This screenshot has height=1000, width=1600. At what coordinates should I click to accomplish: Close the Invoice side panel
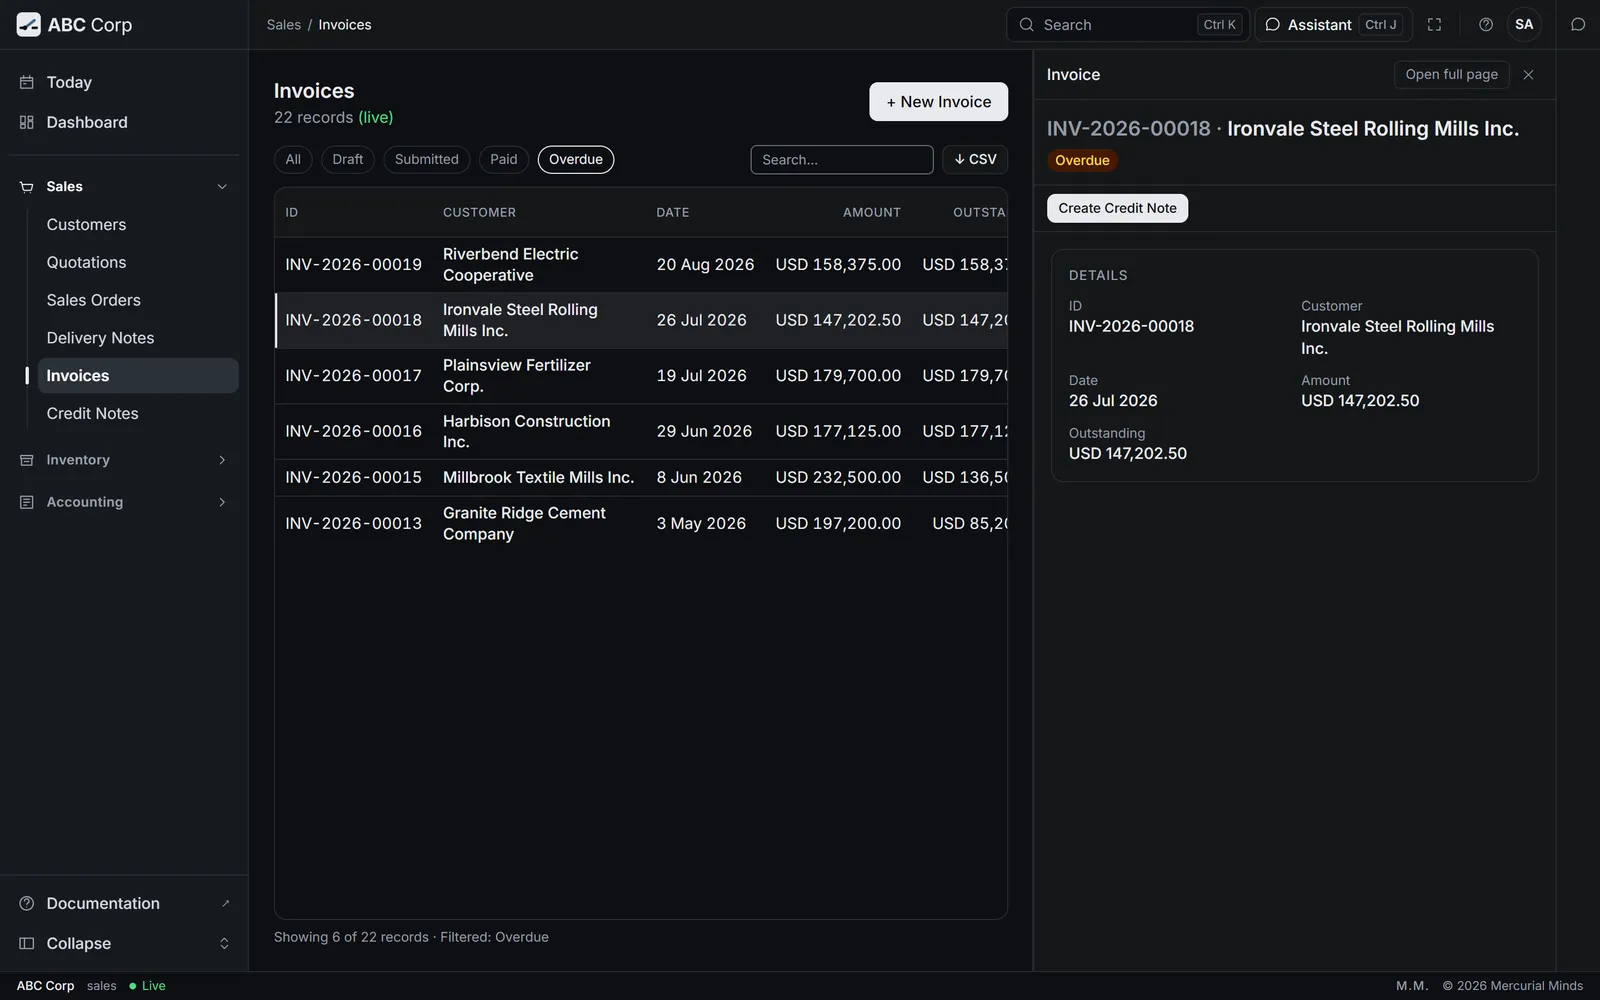coord(1528,75)
